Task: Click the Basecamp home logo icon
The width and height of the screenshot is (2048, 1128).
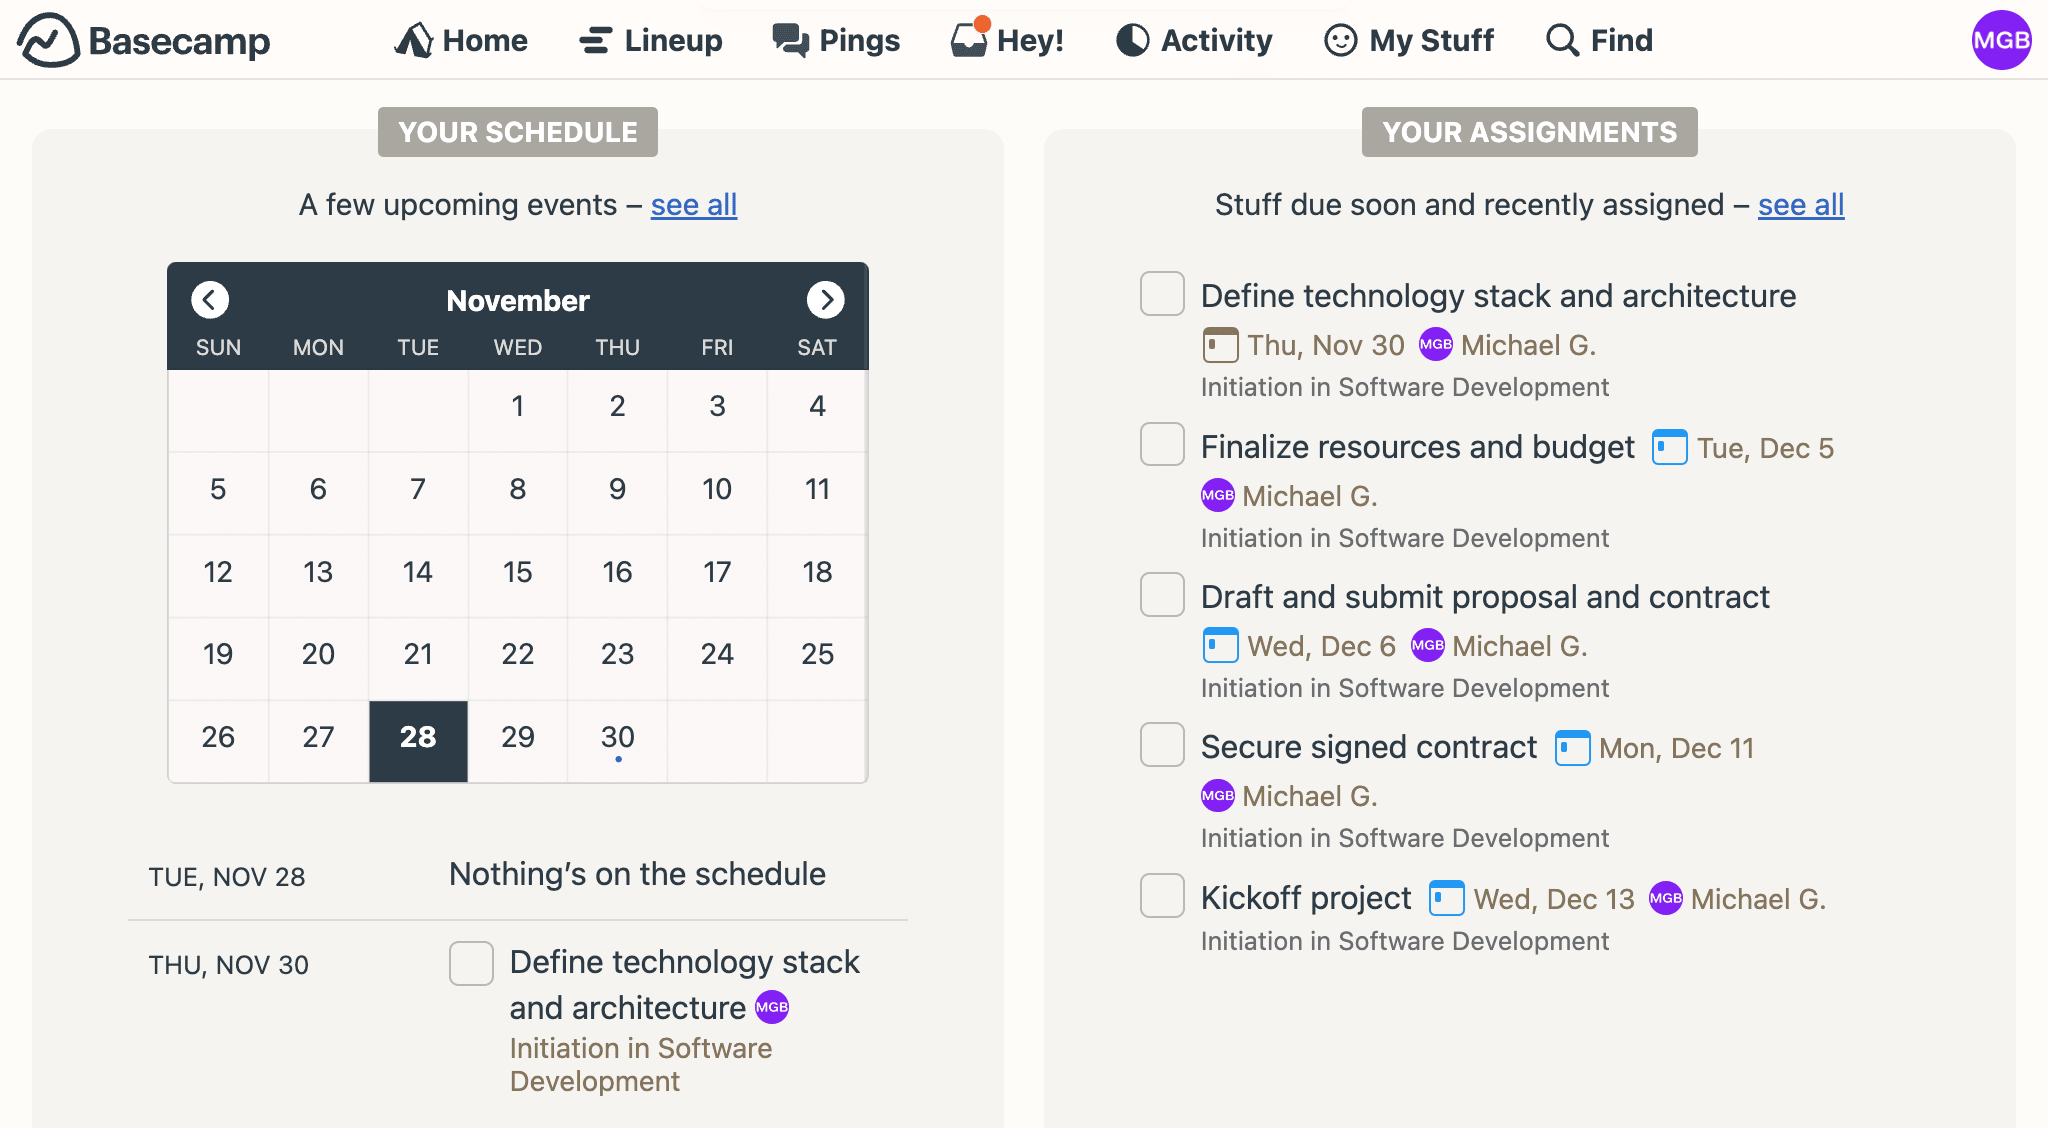Action: click(44, 39)
